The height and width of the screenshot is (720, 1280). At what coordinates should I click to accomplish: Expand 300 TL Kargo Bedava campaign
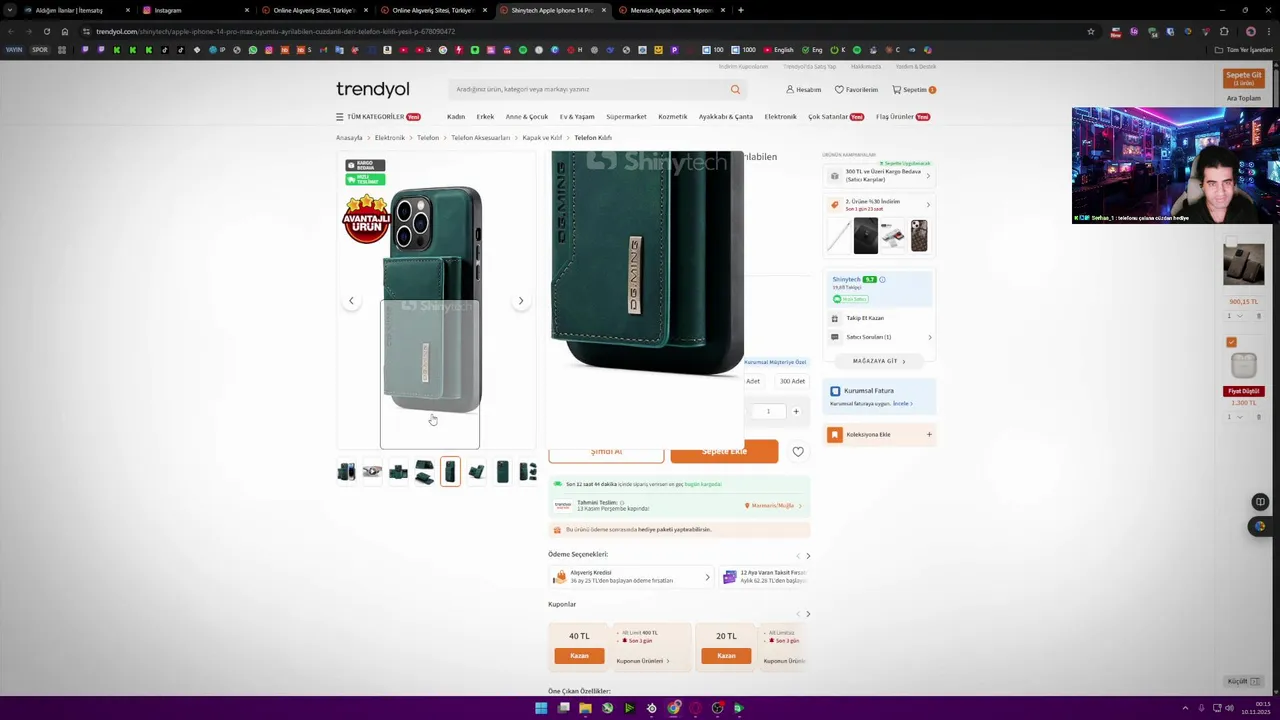(x=879, y=176)
